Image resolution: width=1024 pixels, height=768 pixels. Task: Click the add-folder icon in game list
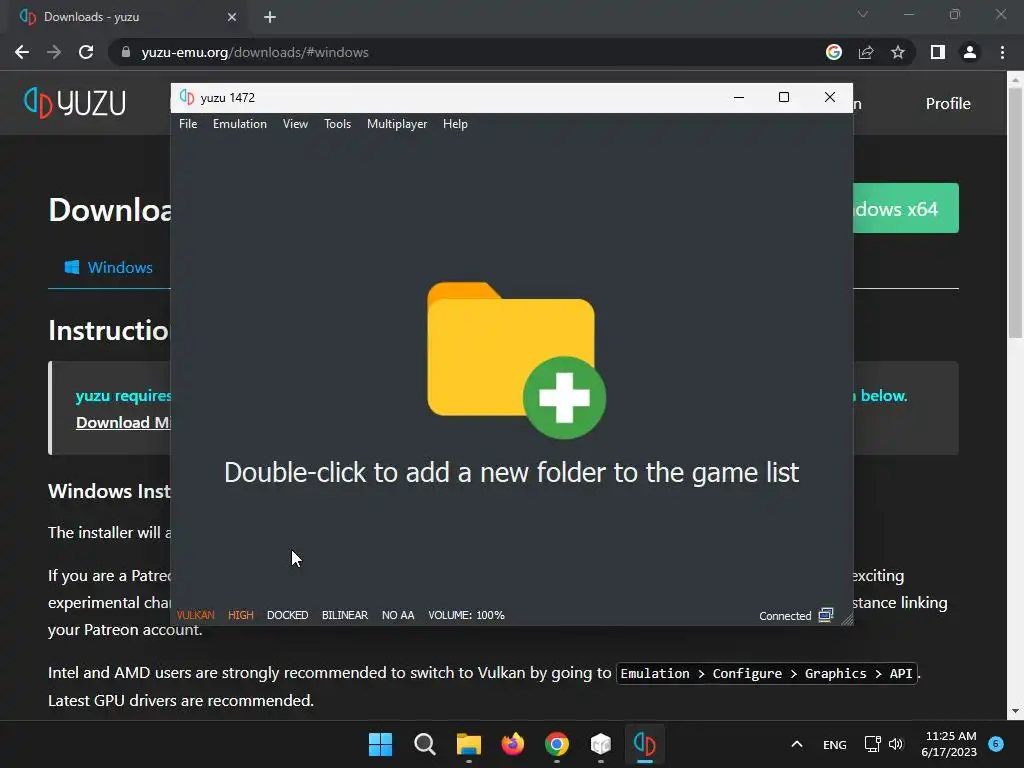pyautogui.click(x=516, y=360)
